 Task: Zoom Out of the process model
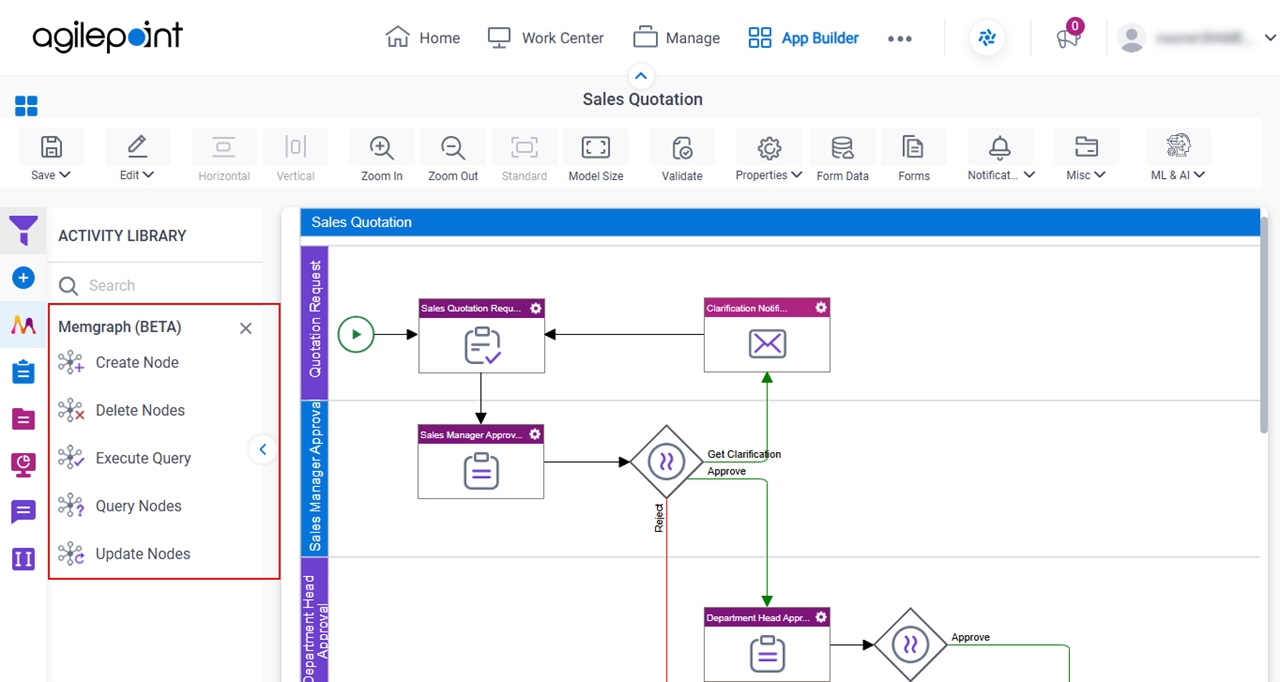[453, 147]
